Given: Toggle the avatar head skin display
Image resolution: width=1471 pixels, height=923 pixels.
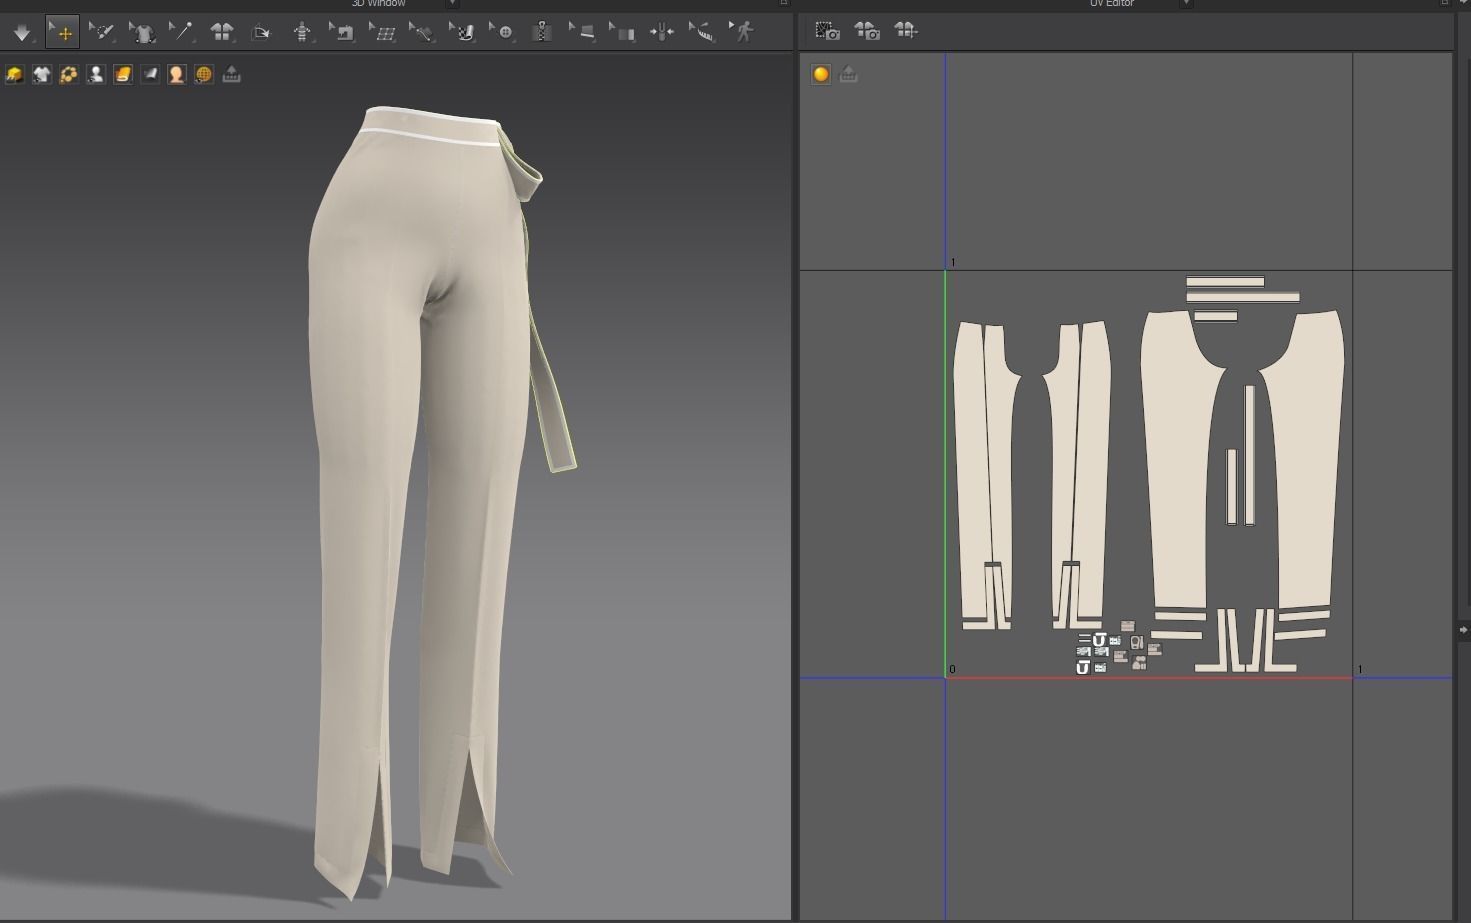Looking at the screenshot, I should (176, 74).
